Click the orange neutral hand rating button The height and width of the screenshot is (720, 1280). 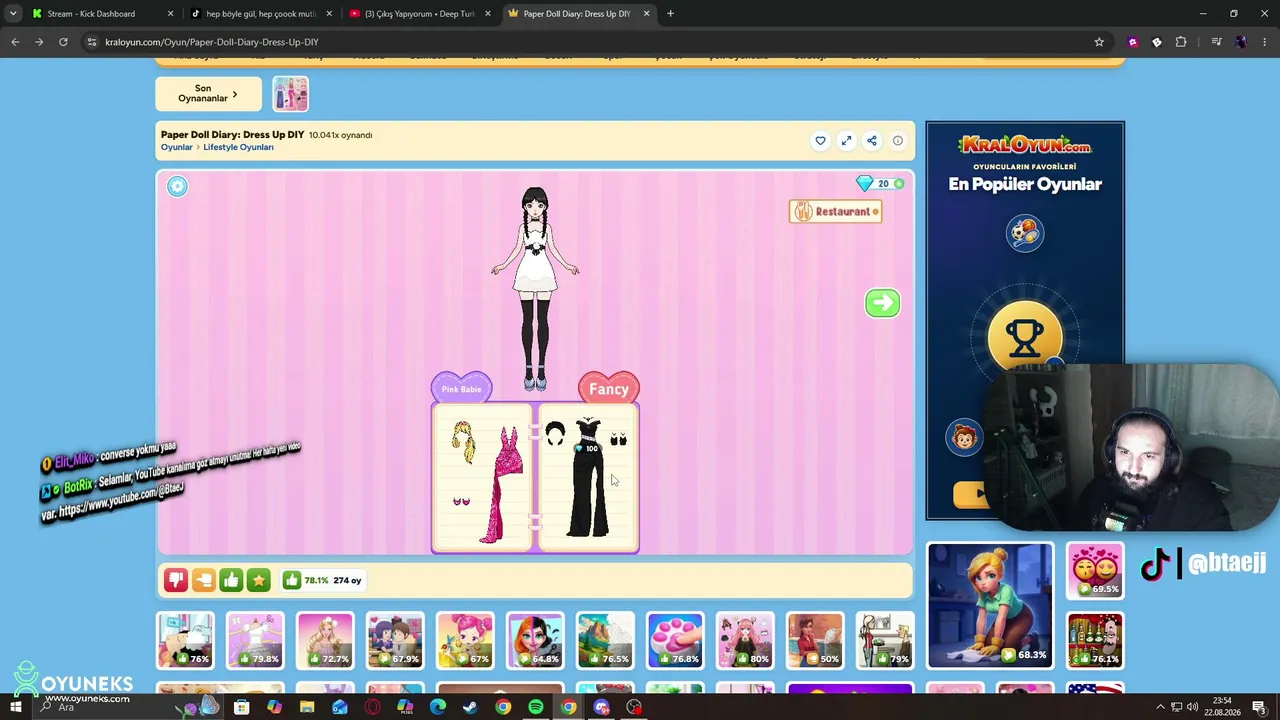coord(203,580)
